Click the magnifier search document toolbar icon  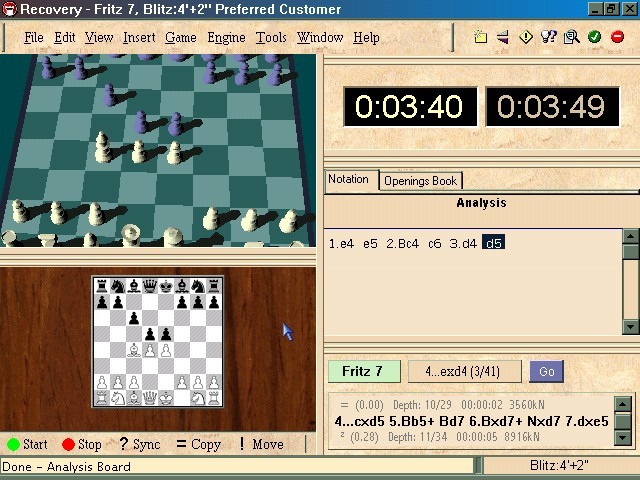(571, 37)
